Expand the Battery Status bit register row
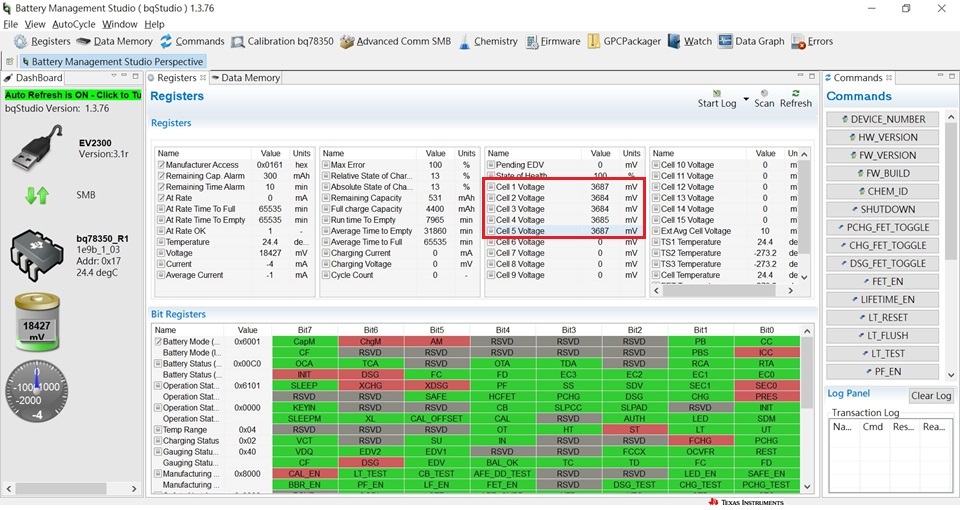Image resolution: width=960 pixels, height=510 pixels. (x=159, y=364)
